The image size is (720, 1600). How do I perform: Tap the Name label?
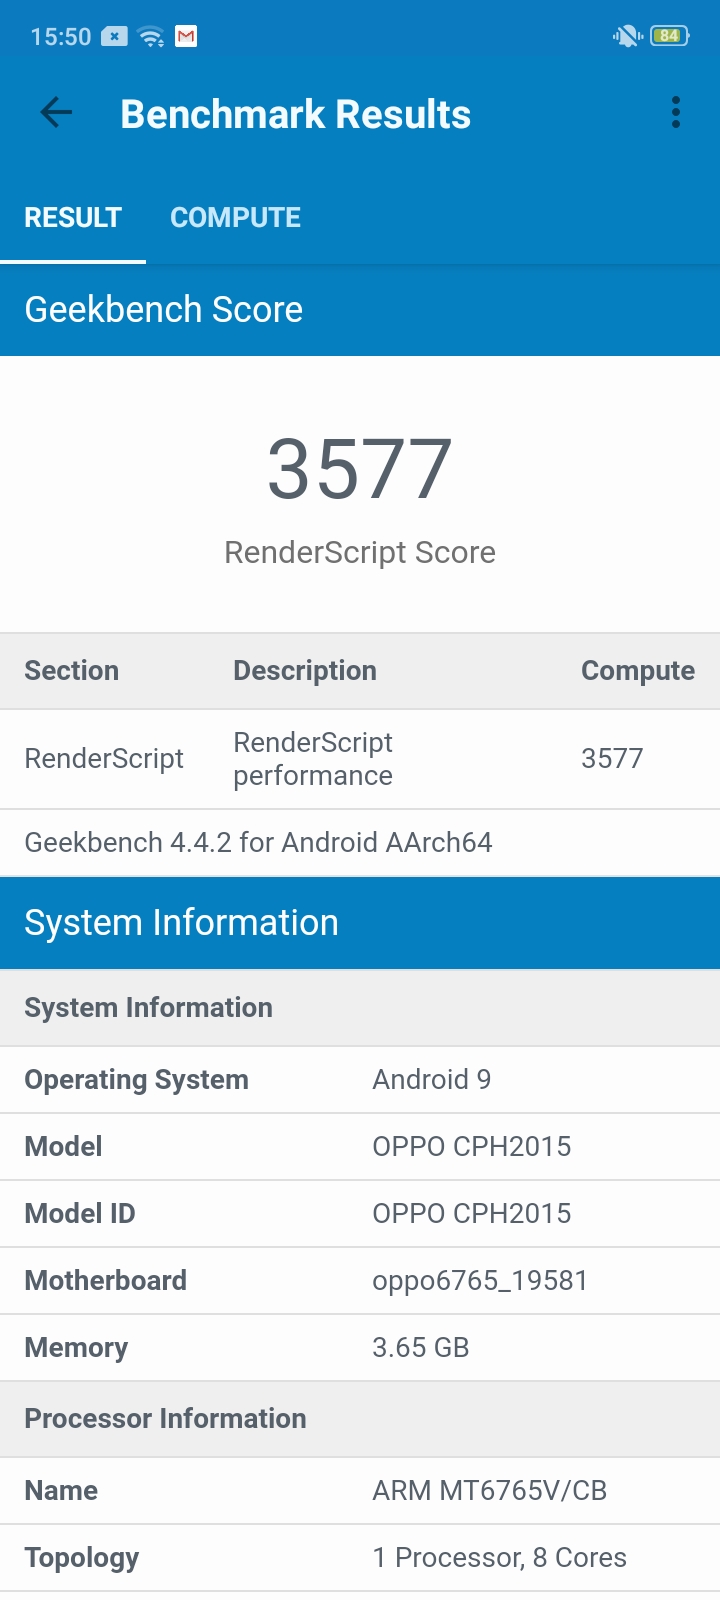[61, 1491]
